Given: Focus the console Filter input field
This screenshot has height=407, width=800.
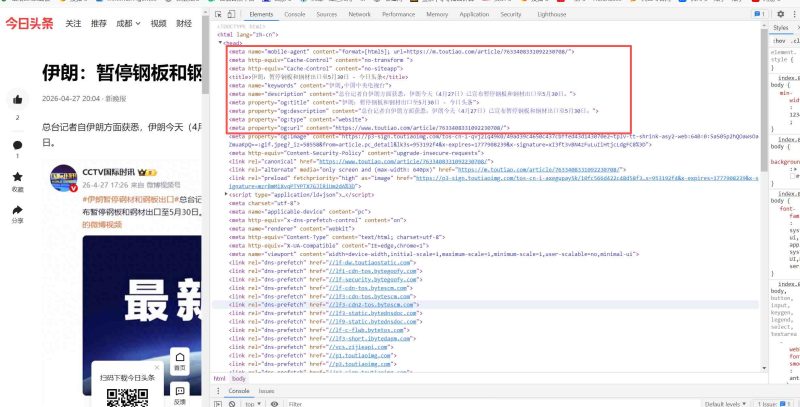Looking at the screenshot, I should click(x=357, y=404).
